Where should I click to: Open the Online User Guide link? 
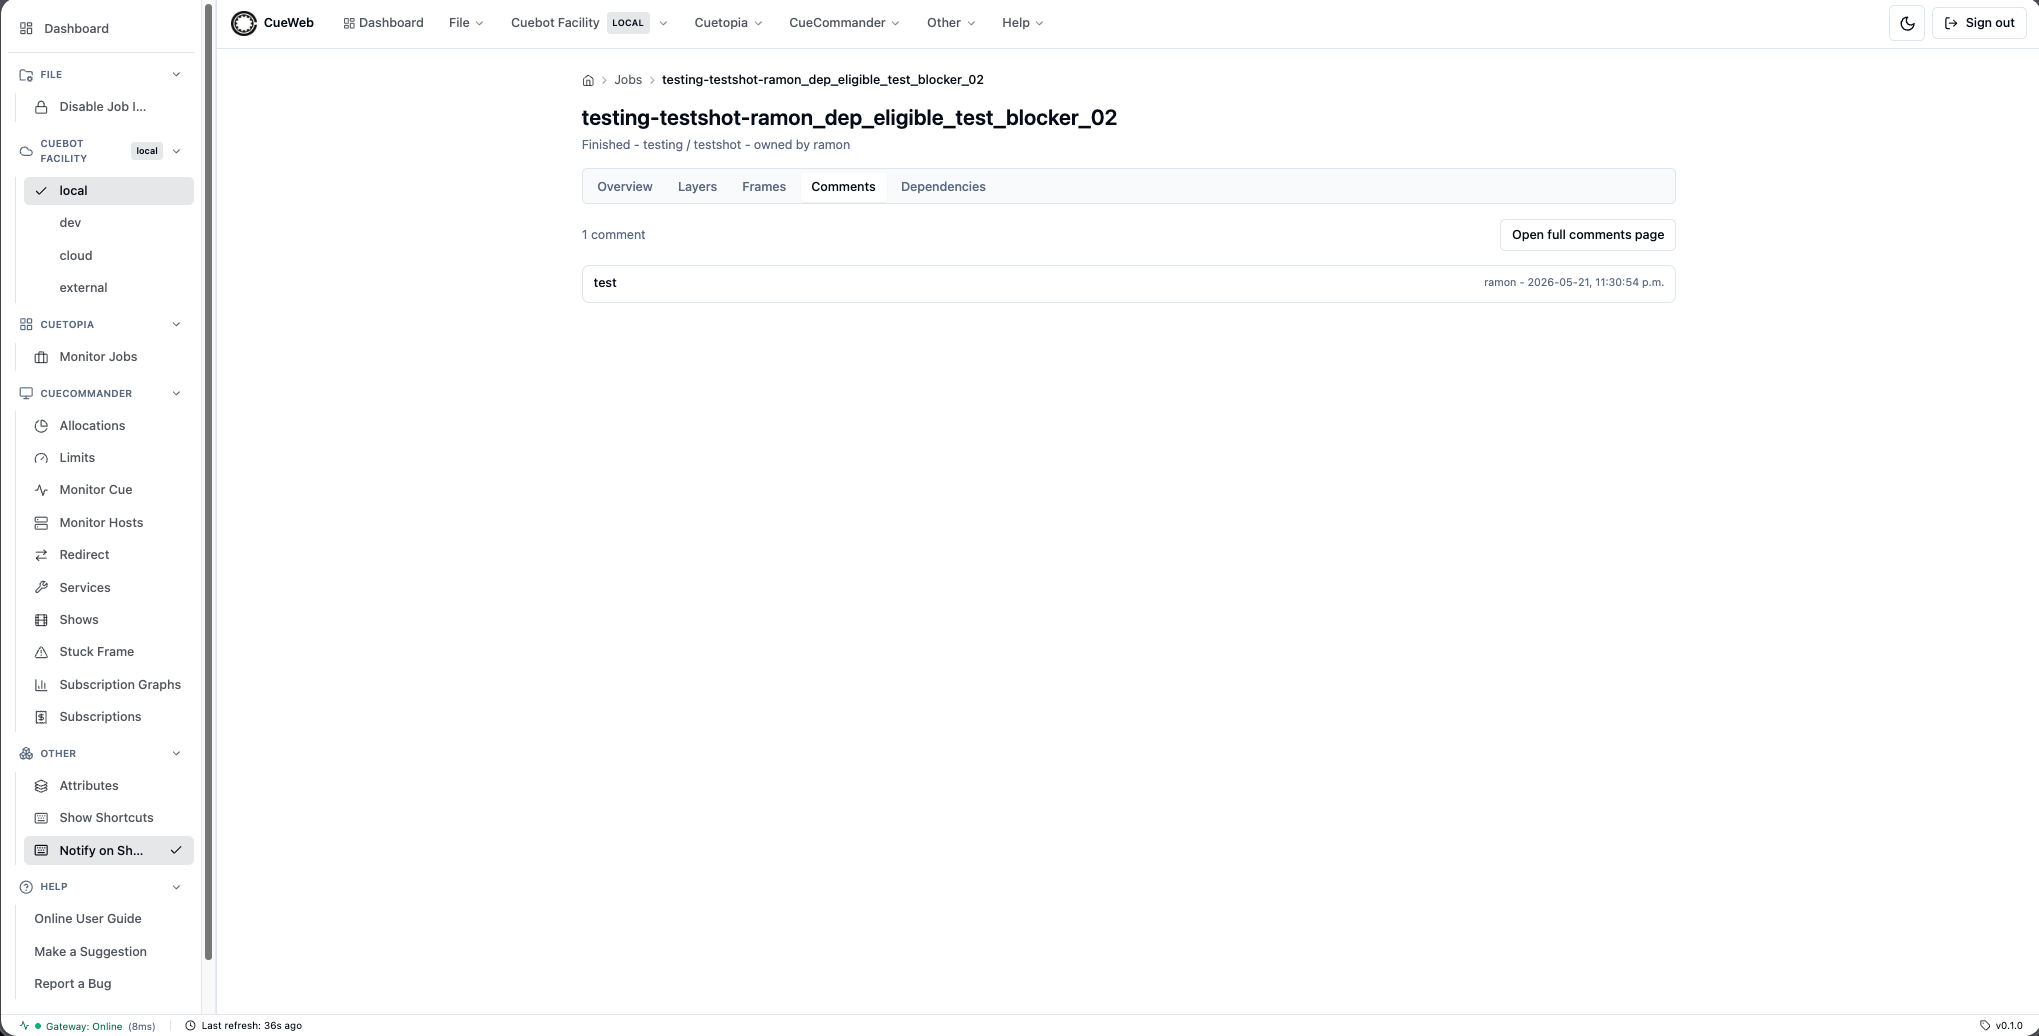coord(88,919)
